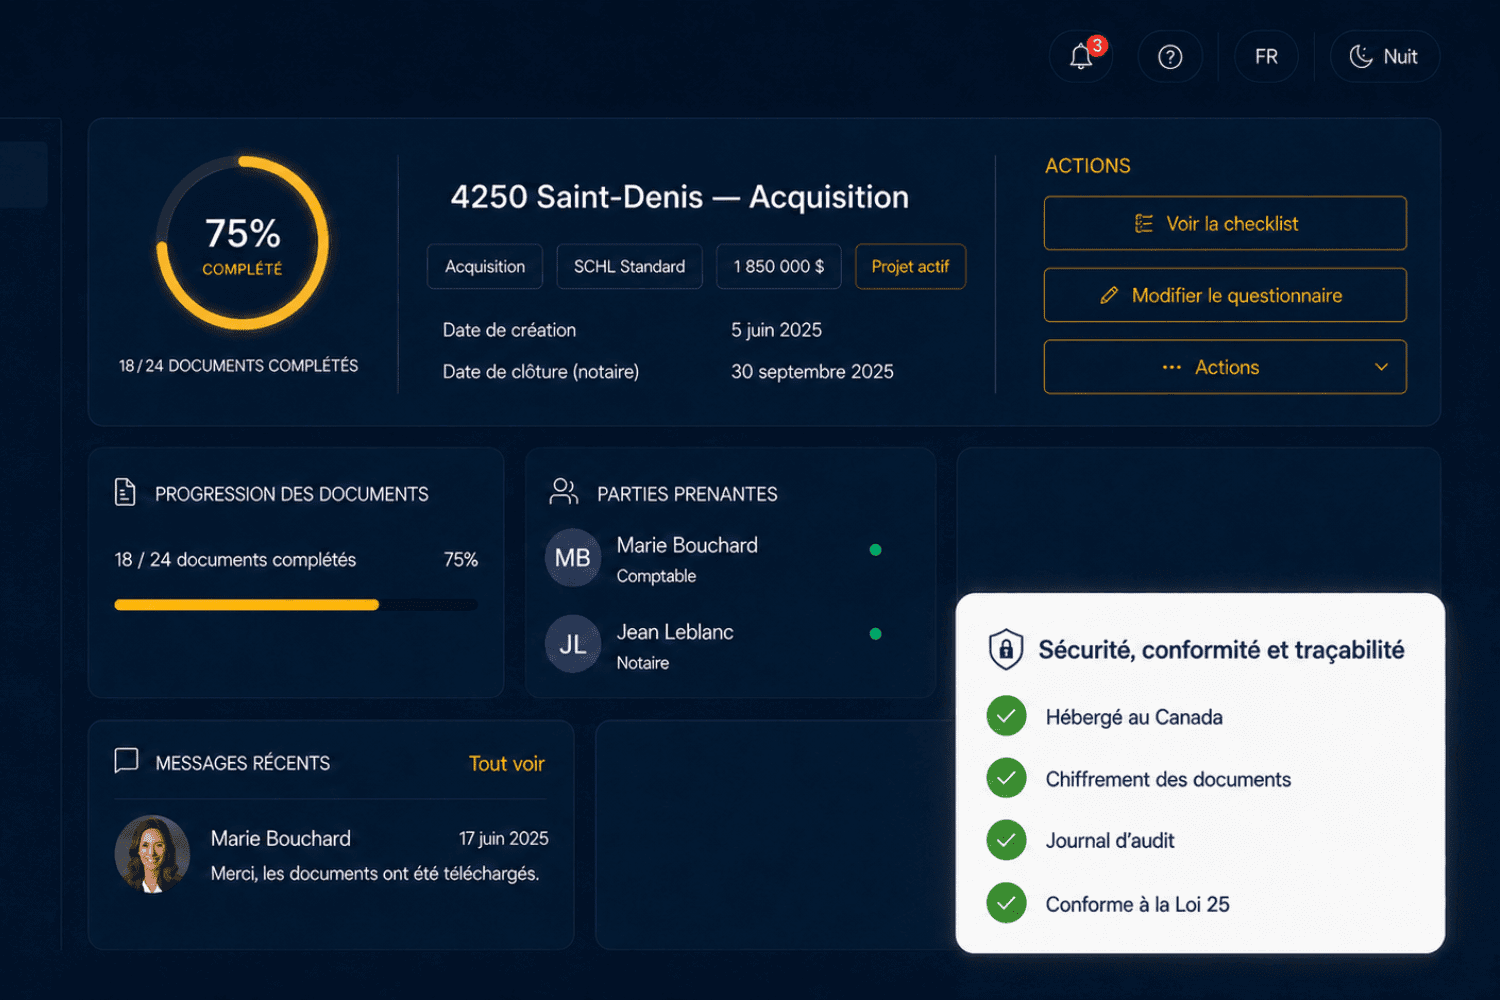Image resolution: width=1500 pixels, height=1000 pixels.
Task: Click the Projet actif status badge
Action: tap(910, 266)
